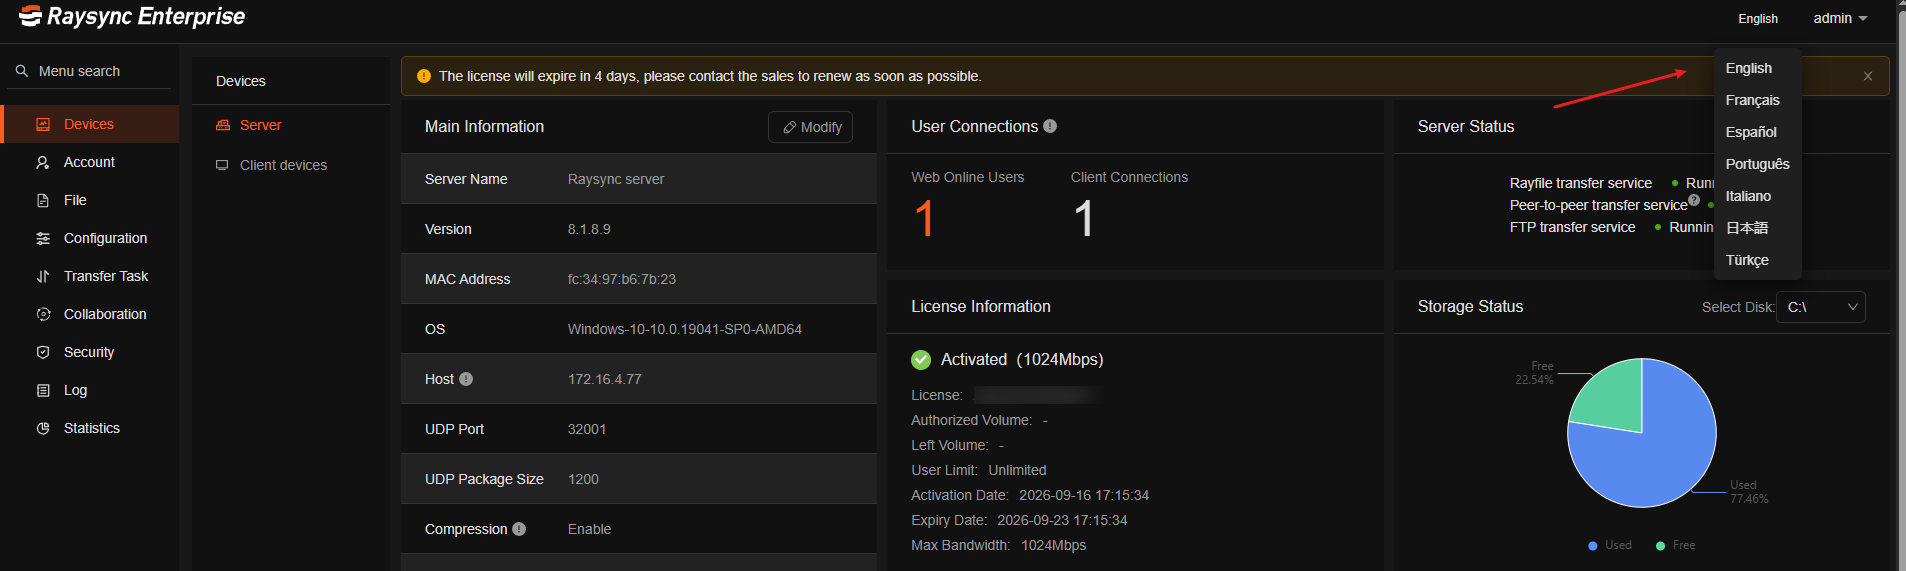
Task: Select the Client devices submenu entry
Action: pos(290,165)
